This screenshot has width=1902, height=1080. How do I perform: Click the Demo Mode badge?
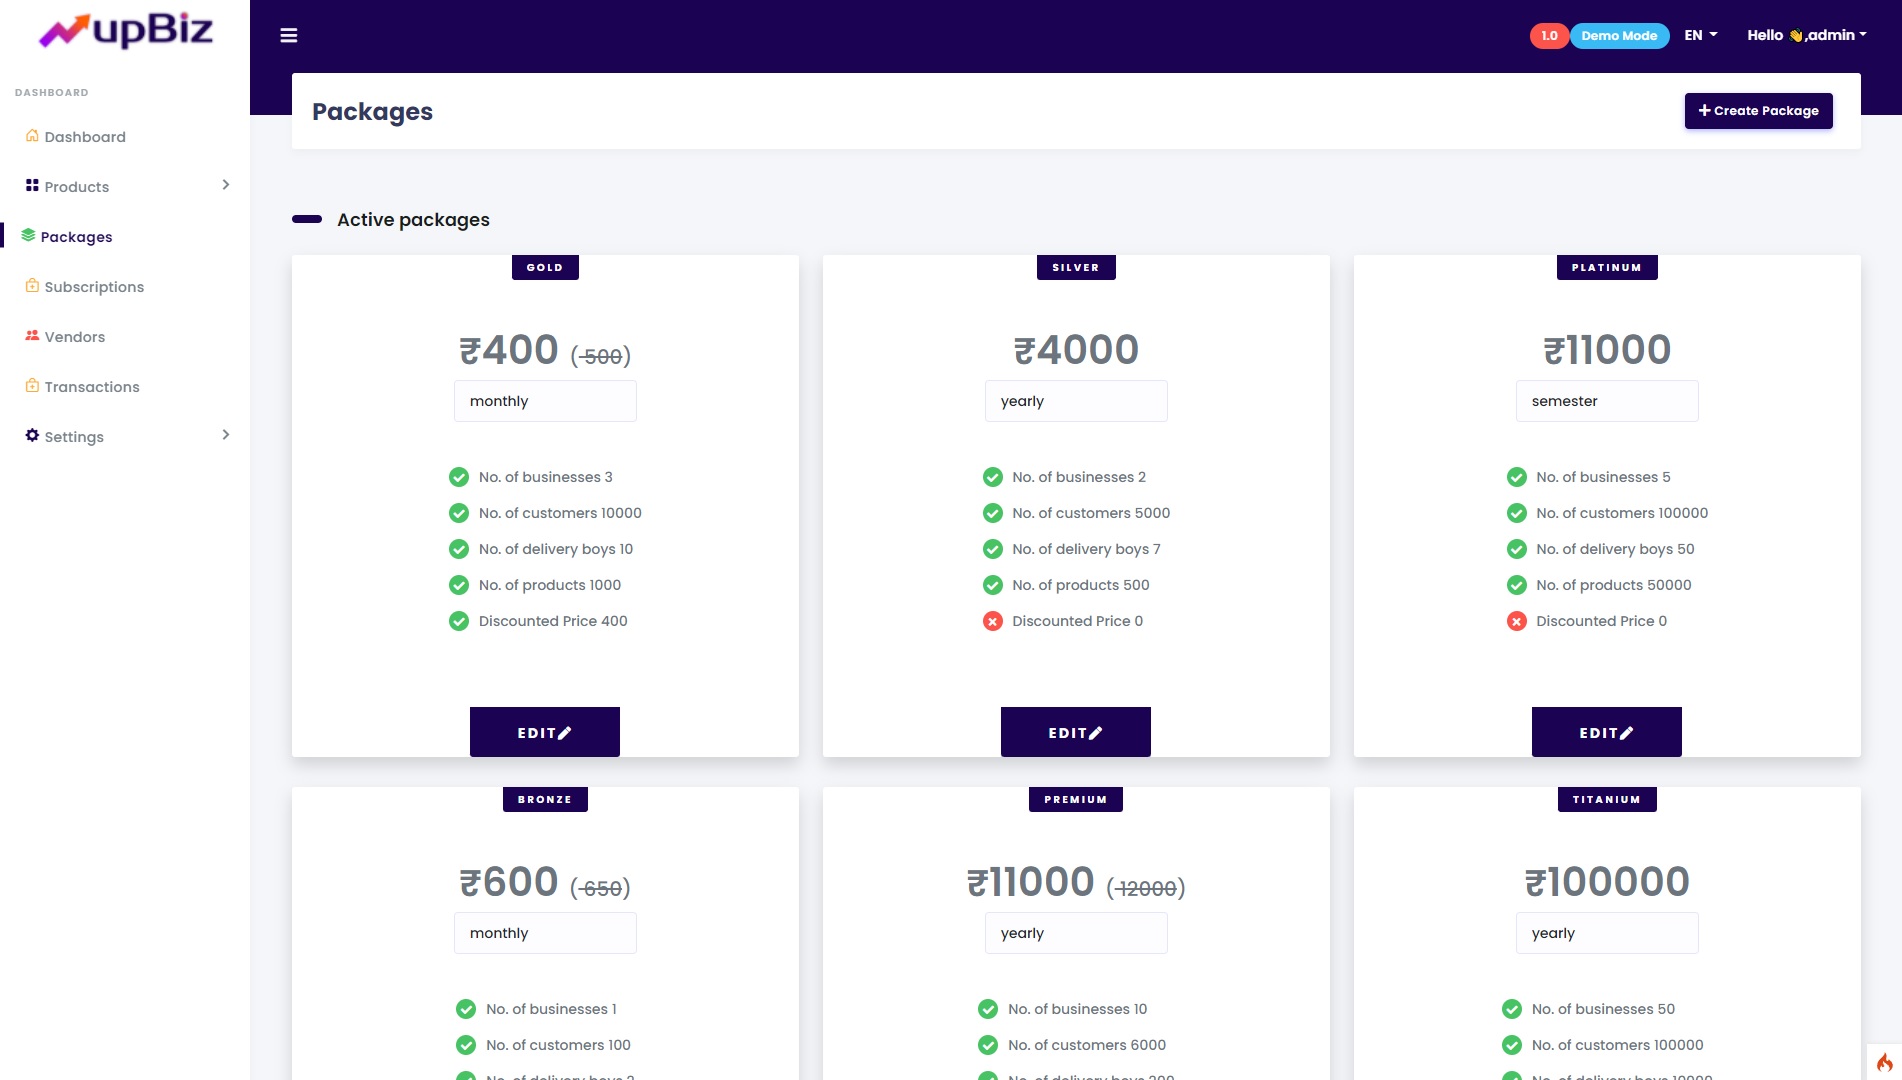point(1618,36)
